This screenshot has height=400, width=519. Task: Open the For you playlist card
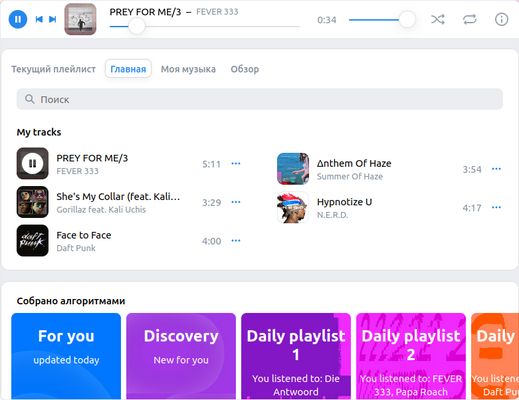click(x=66, y=356)
